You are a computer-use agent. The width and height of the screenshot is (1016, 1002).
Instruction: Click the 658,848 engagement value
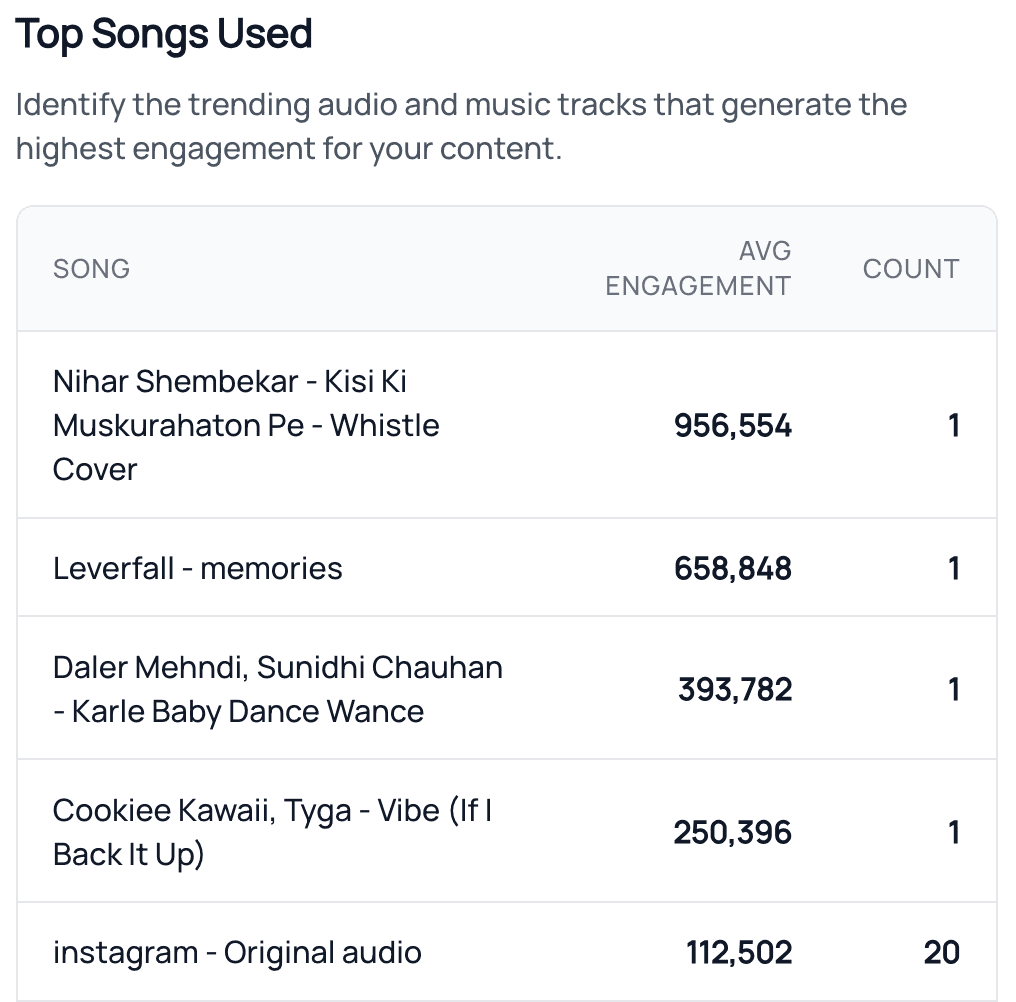click(732, 569)
